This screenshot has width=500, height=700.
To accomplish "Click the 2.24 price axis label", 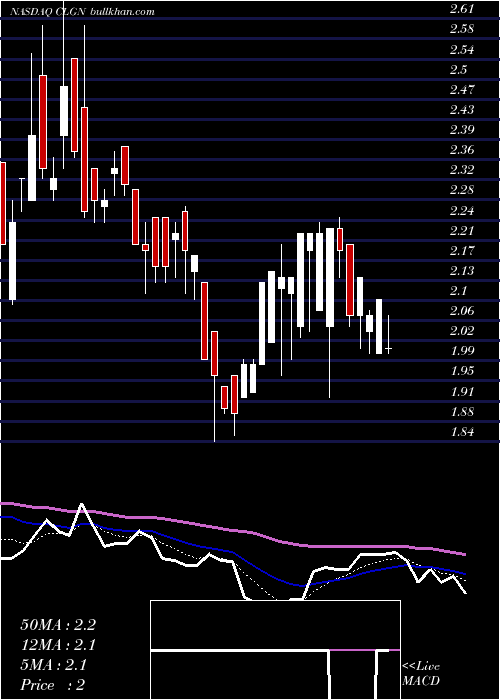I will [461, 211].
